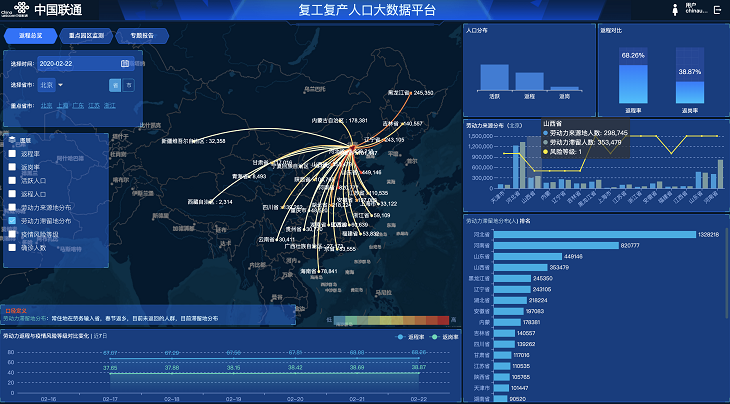Click the 活跃 bar in 人口分布 chart

tap(494, 77)
